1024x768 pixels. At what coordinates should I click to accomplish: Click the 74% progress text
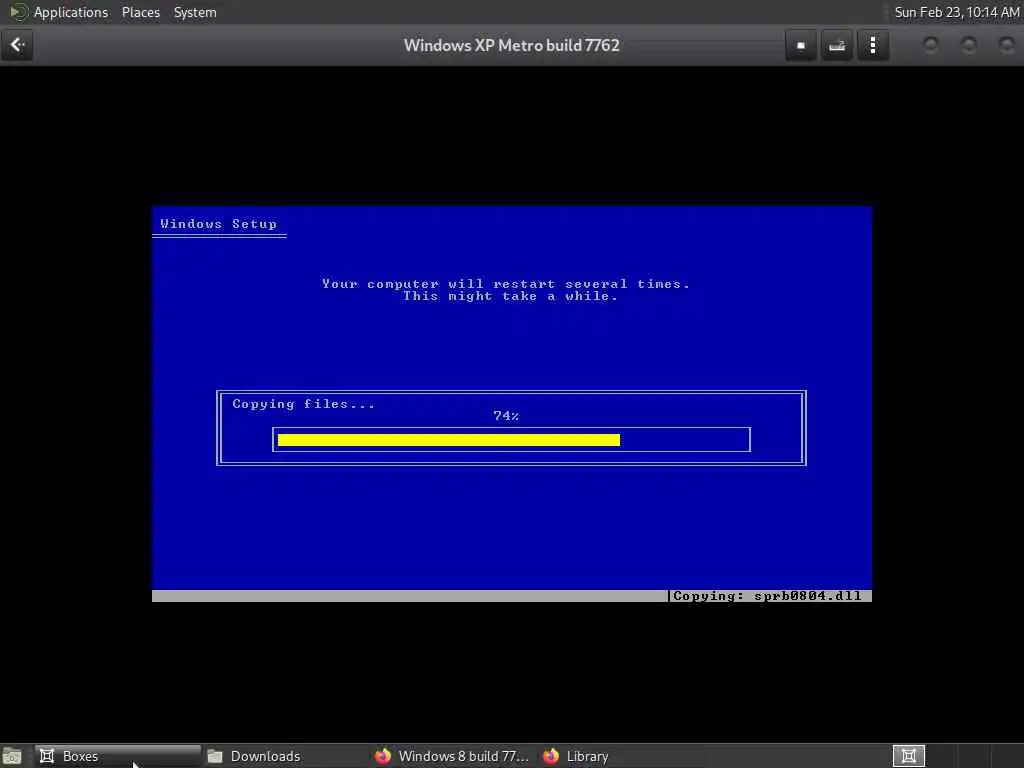coord(506,415)
